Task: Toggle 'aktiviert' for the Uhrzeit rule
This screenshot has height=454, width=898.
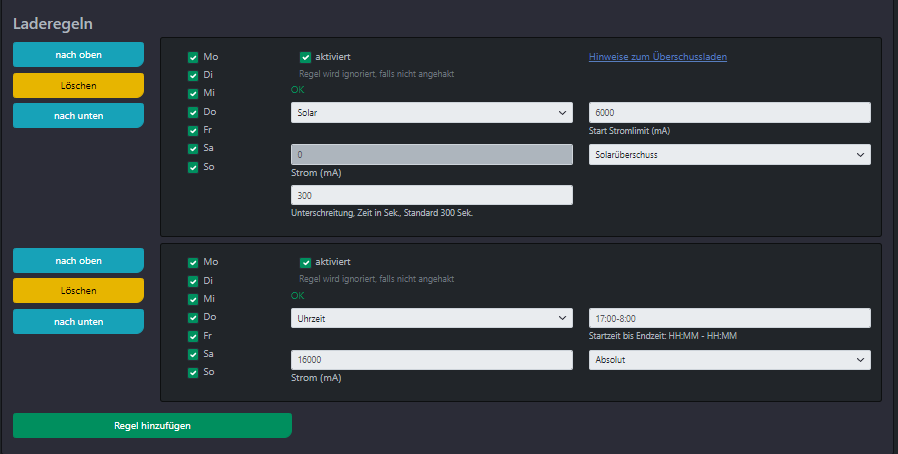Action: 305,263
